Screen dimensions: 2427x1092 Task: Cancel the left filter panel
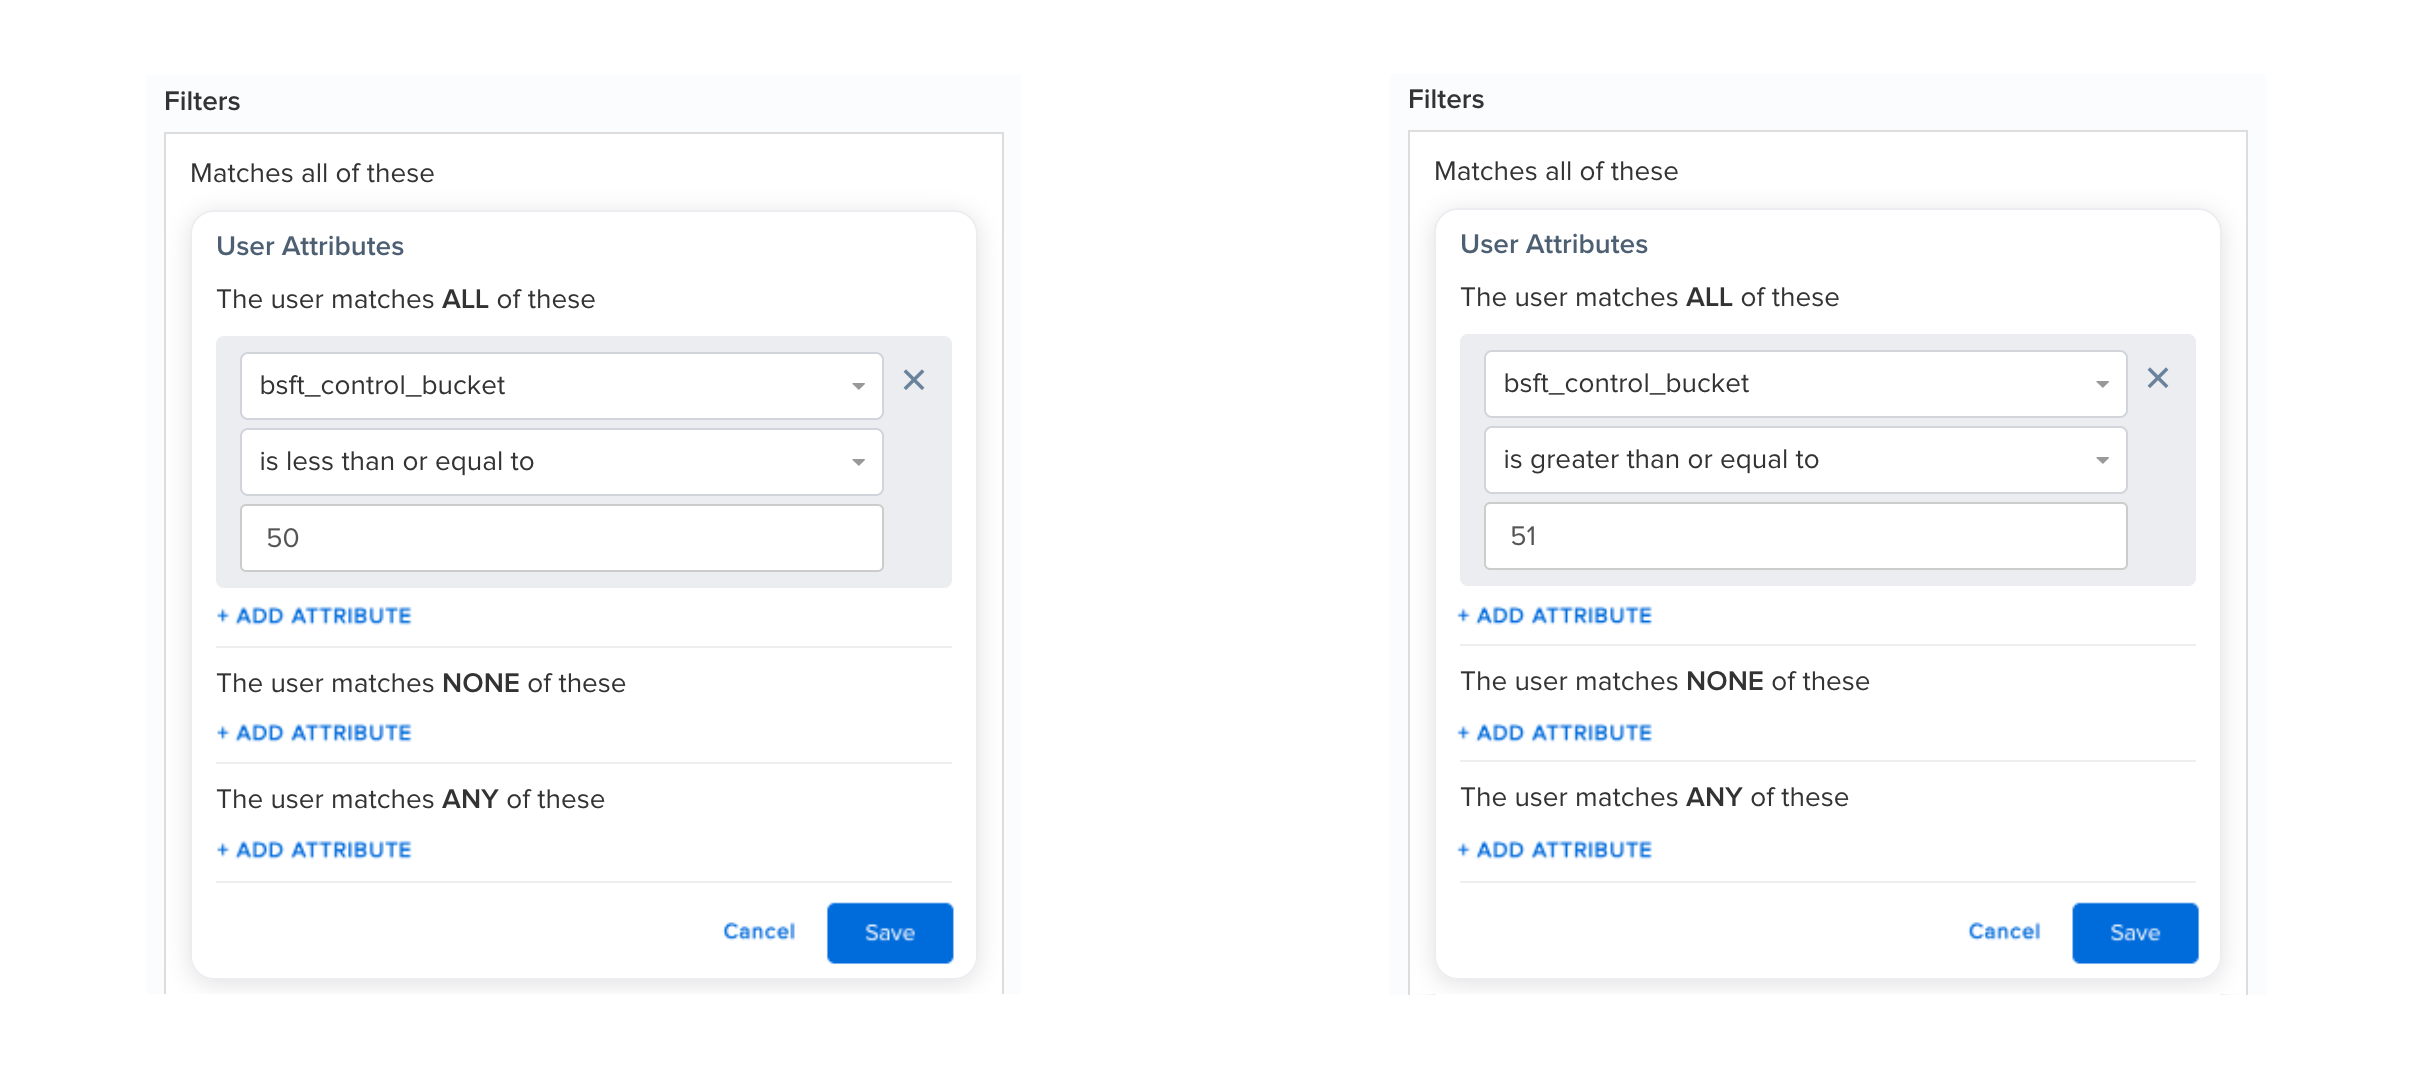pos(759,932)
